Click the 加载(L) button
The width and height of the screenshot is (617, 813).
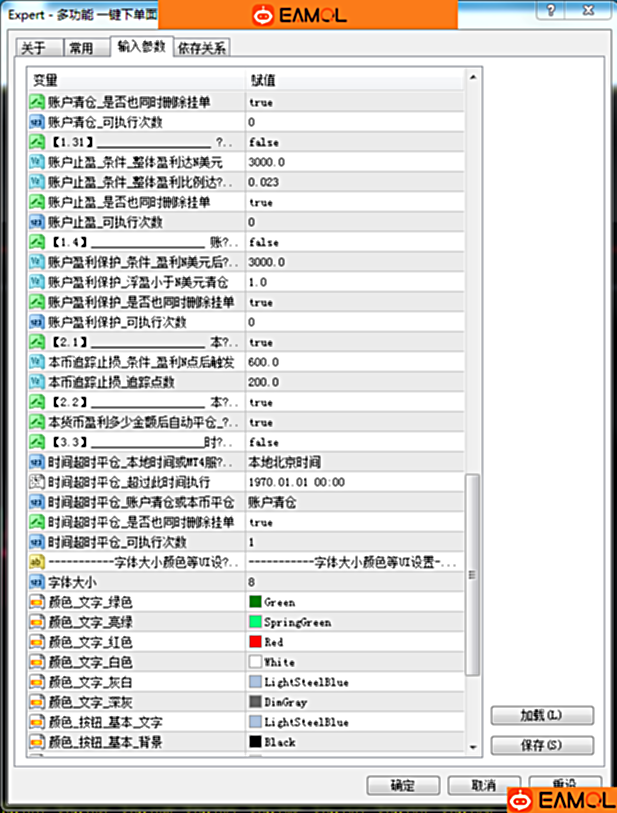pos(542,716)
